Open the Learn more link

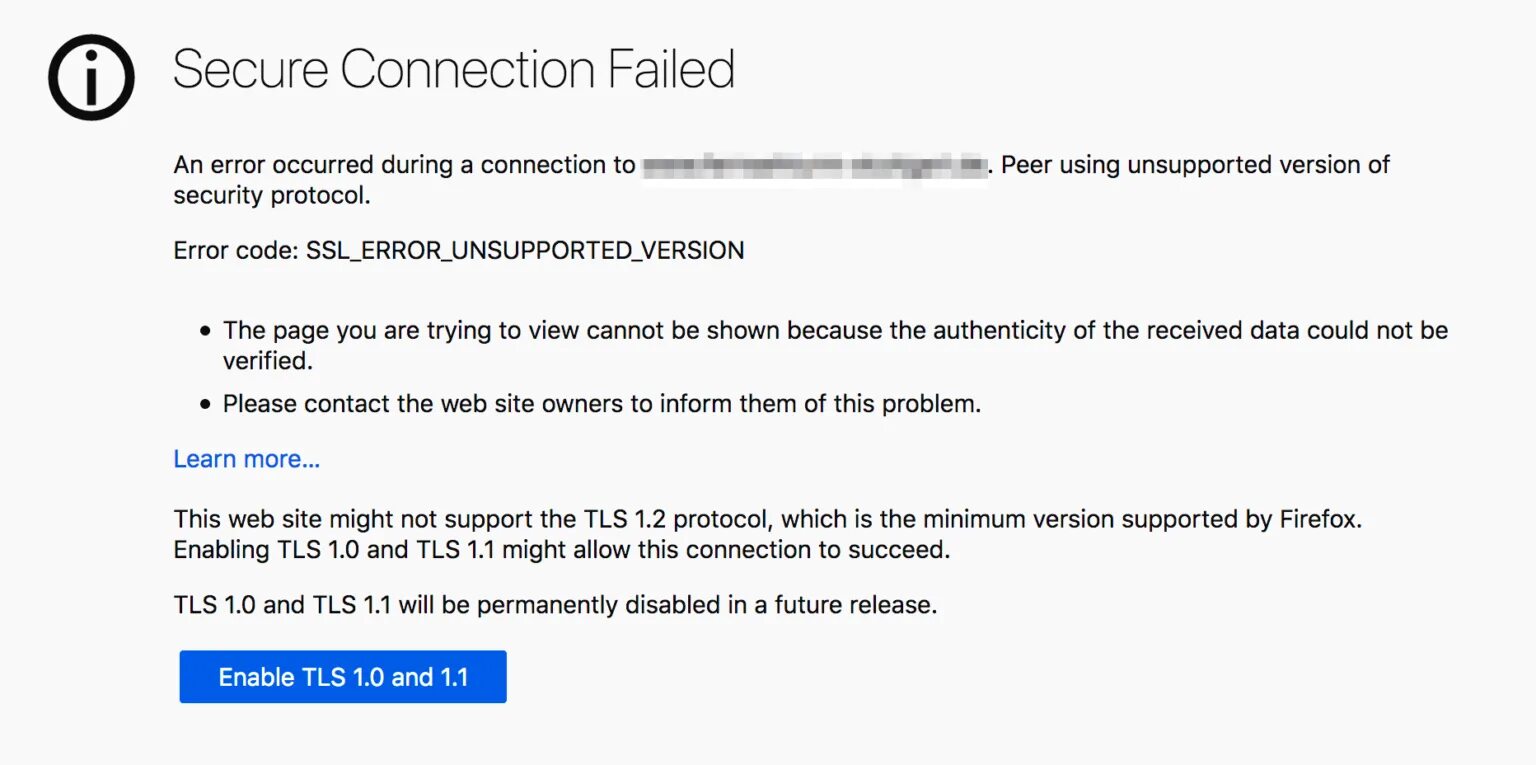point(246,459)
